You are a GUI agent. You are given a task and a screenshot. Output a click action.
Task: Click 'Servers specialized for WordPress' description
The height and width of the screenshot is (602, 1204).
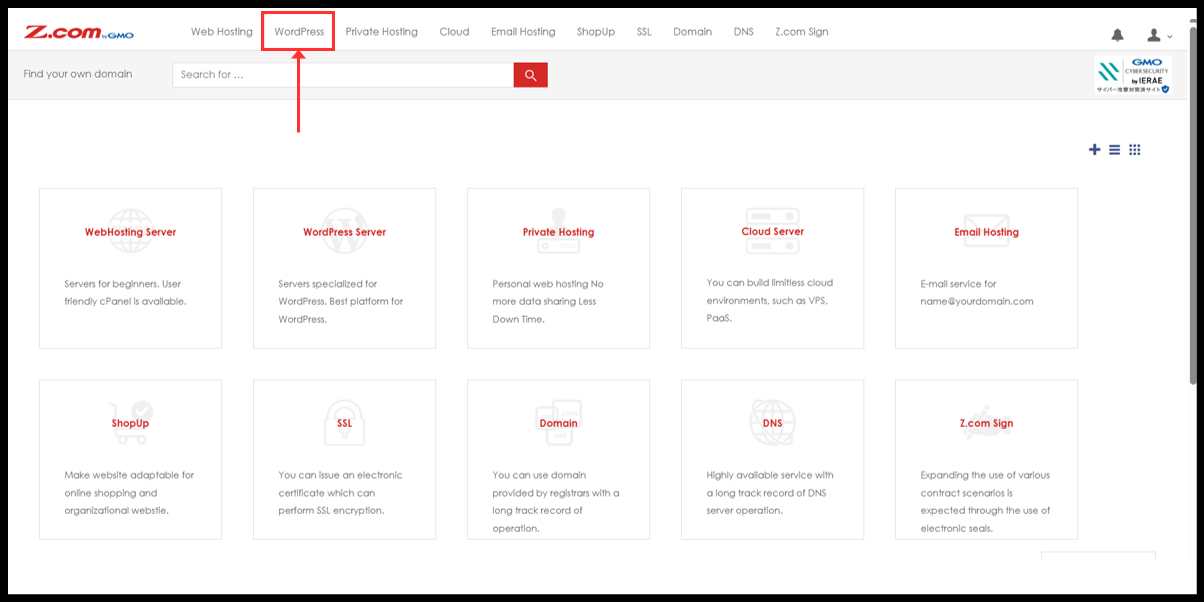coord(341,301)
